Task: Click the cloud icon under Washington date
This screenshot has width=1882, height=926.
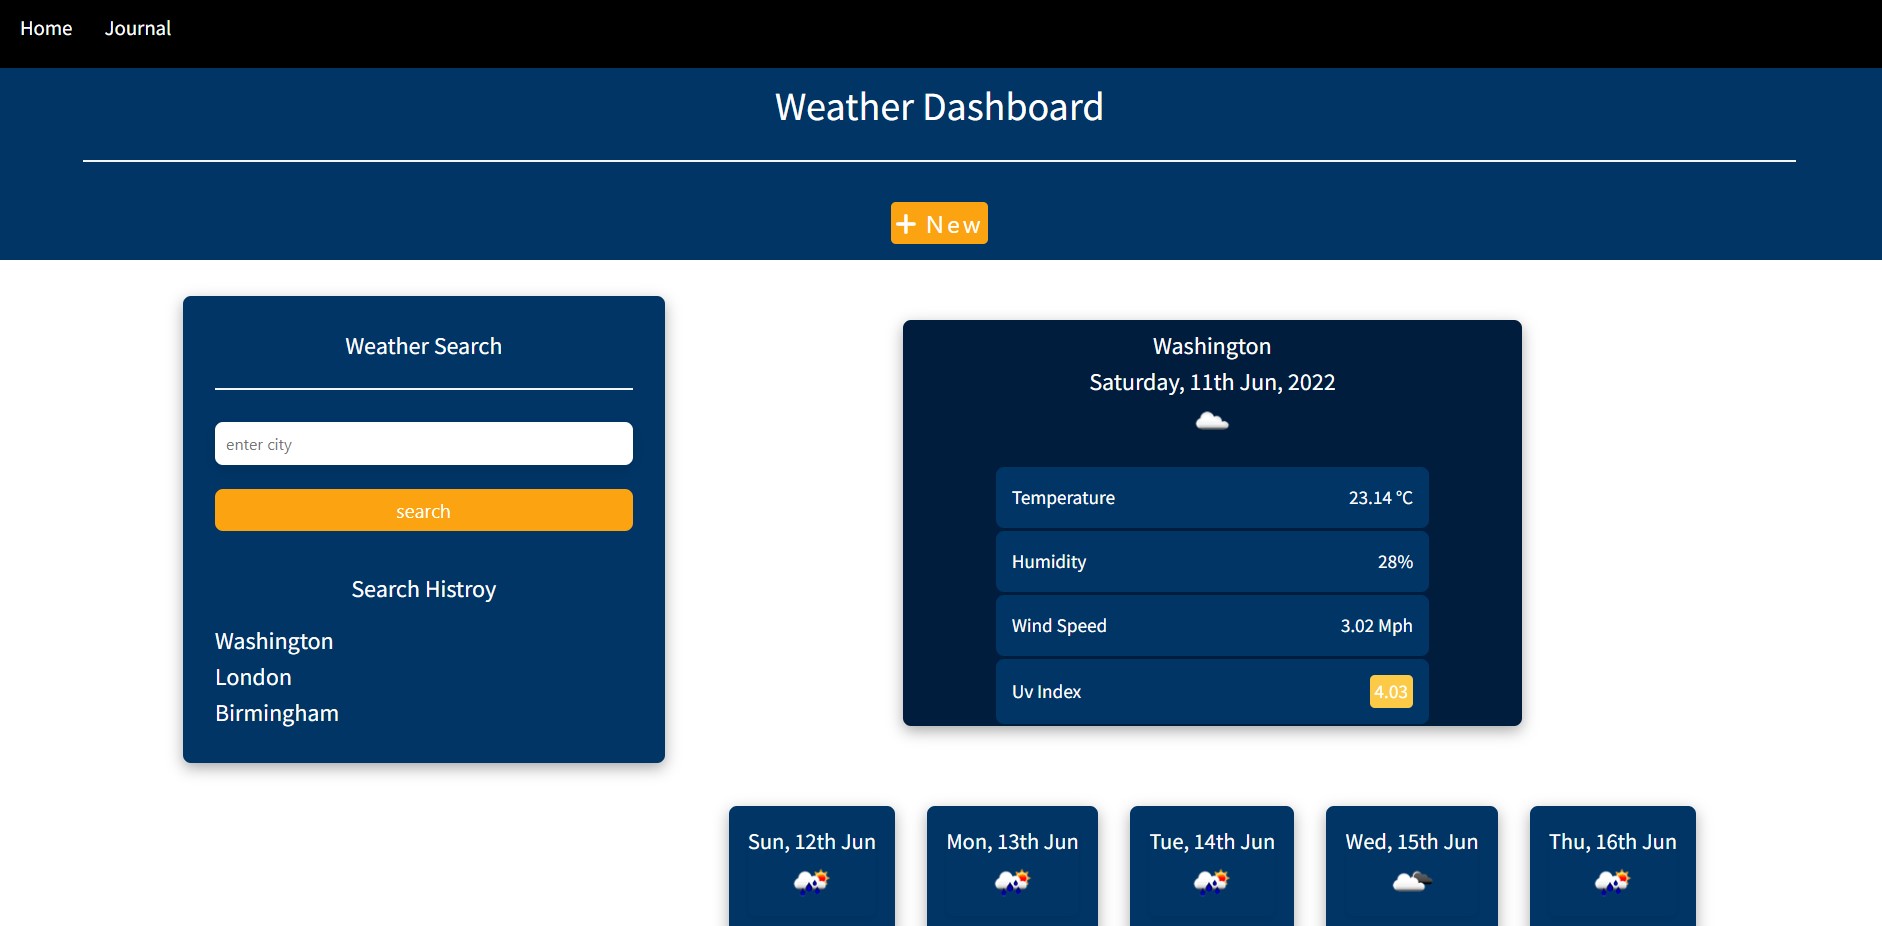Action: pyautogui.click(x=1211, y=422)
